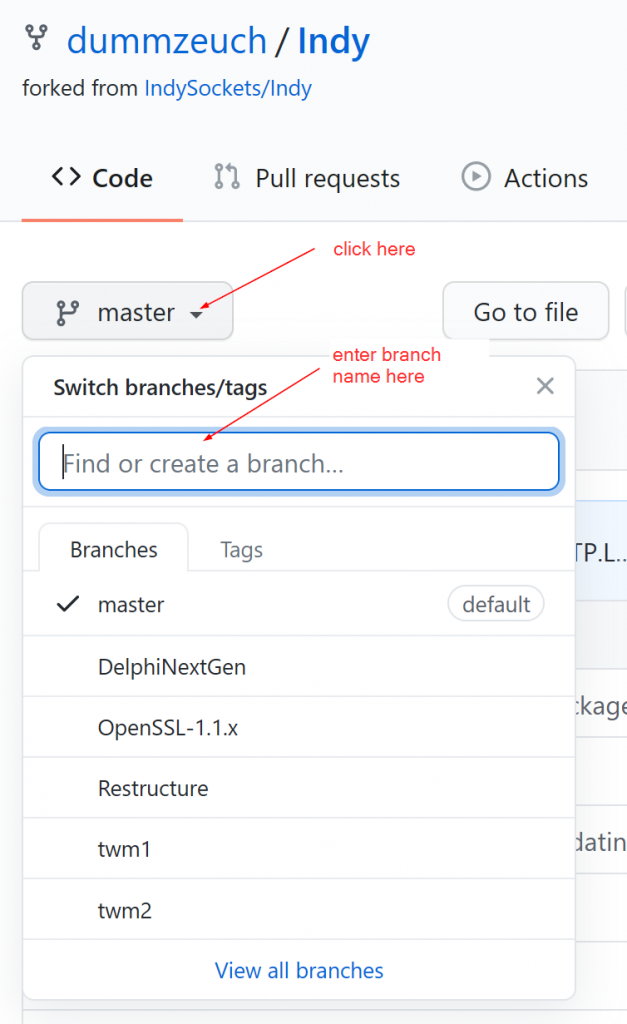
Task: Click the View all branches link
Action: click(298, 970)
